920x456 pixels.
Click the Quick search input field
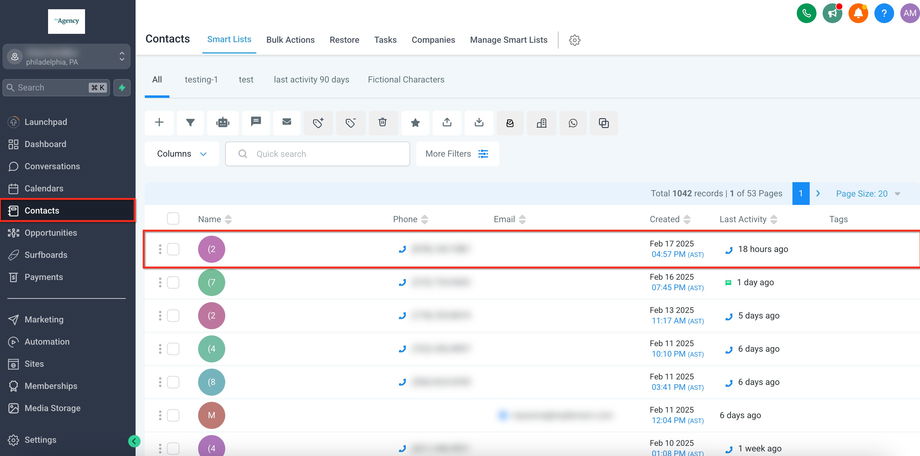318,154
